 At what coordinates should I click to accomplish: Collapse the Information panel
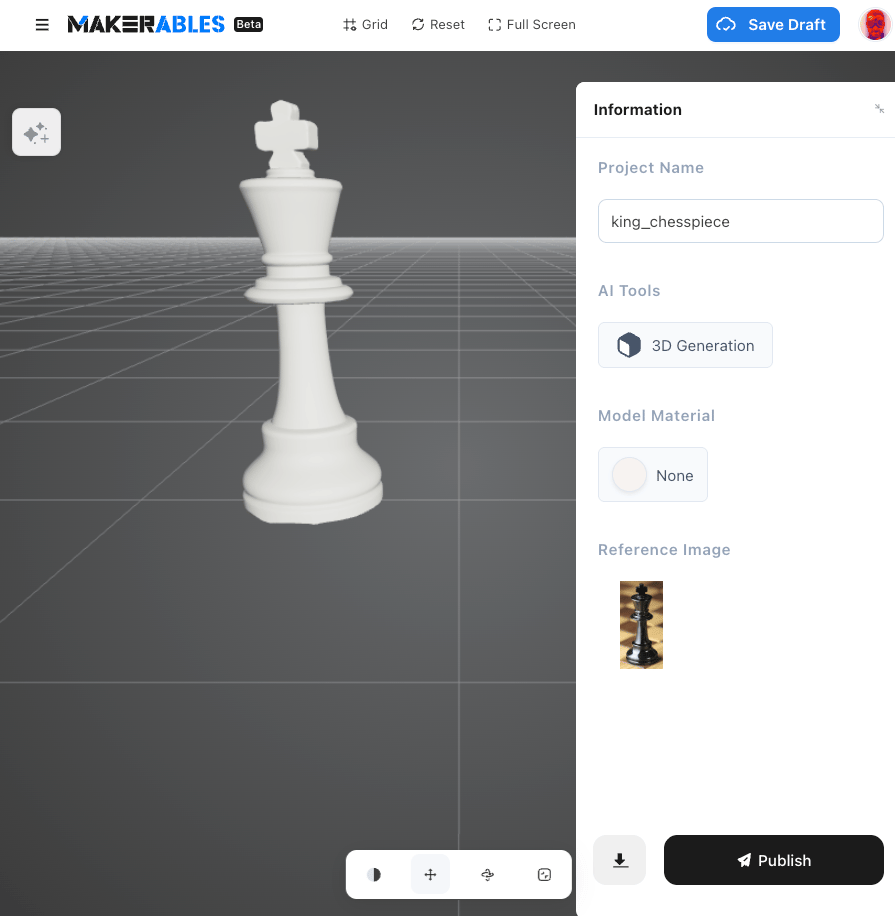coord(879,109)
